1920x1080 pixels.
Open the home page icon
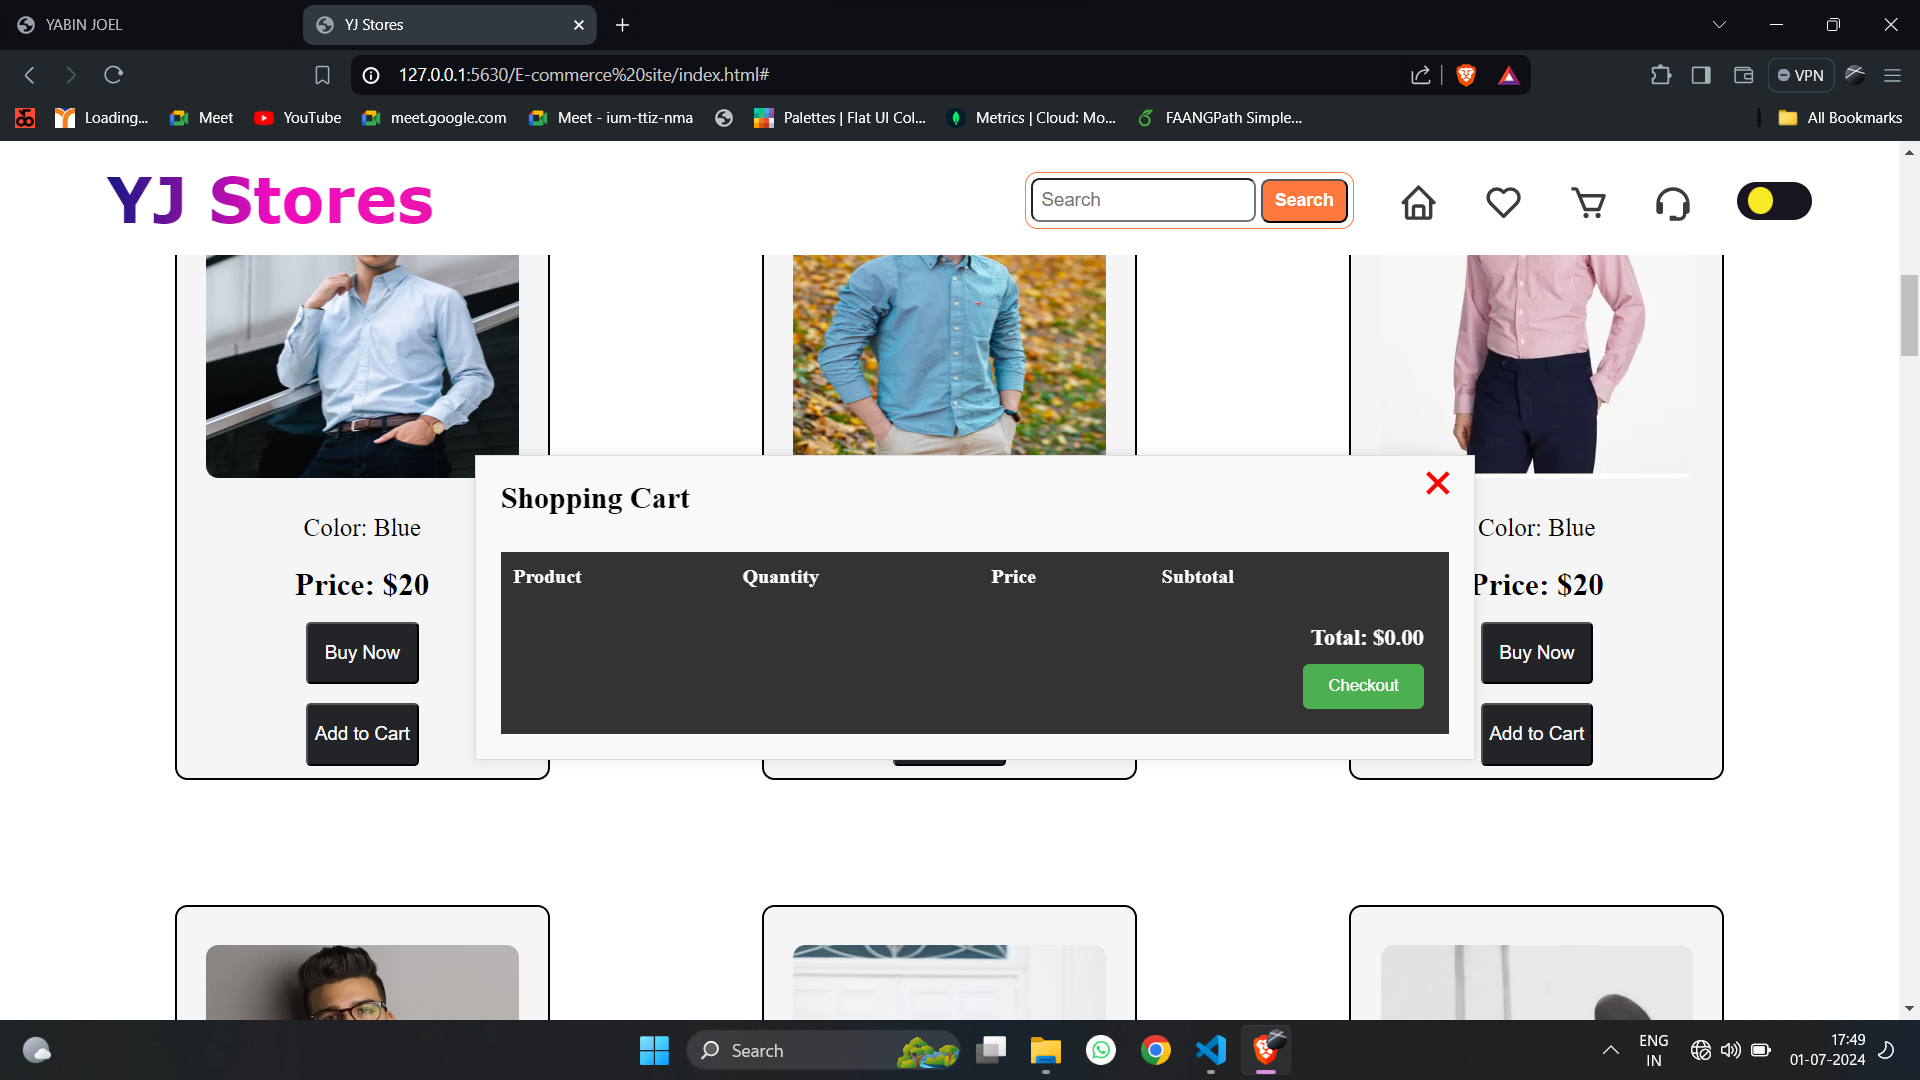pyautogui.click(x=1418, y=202)
